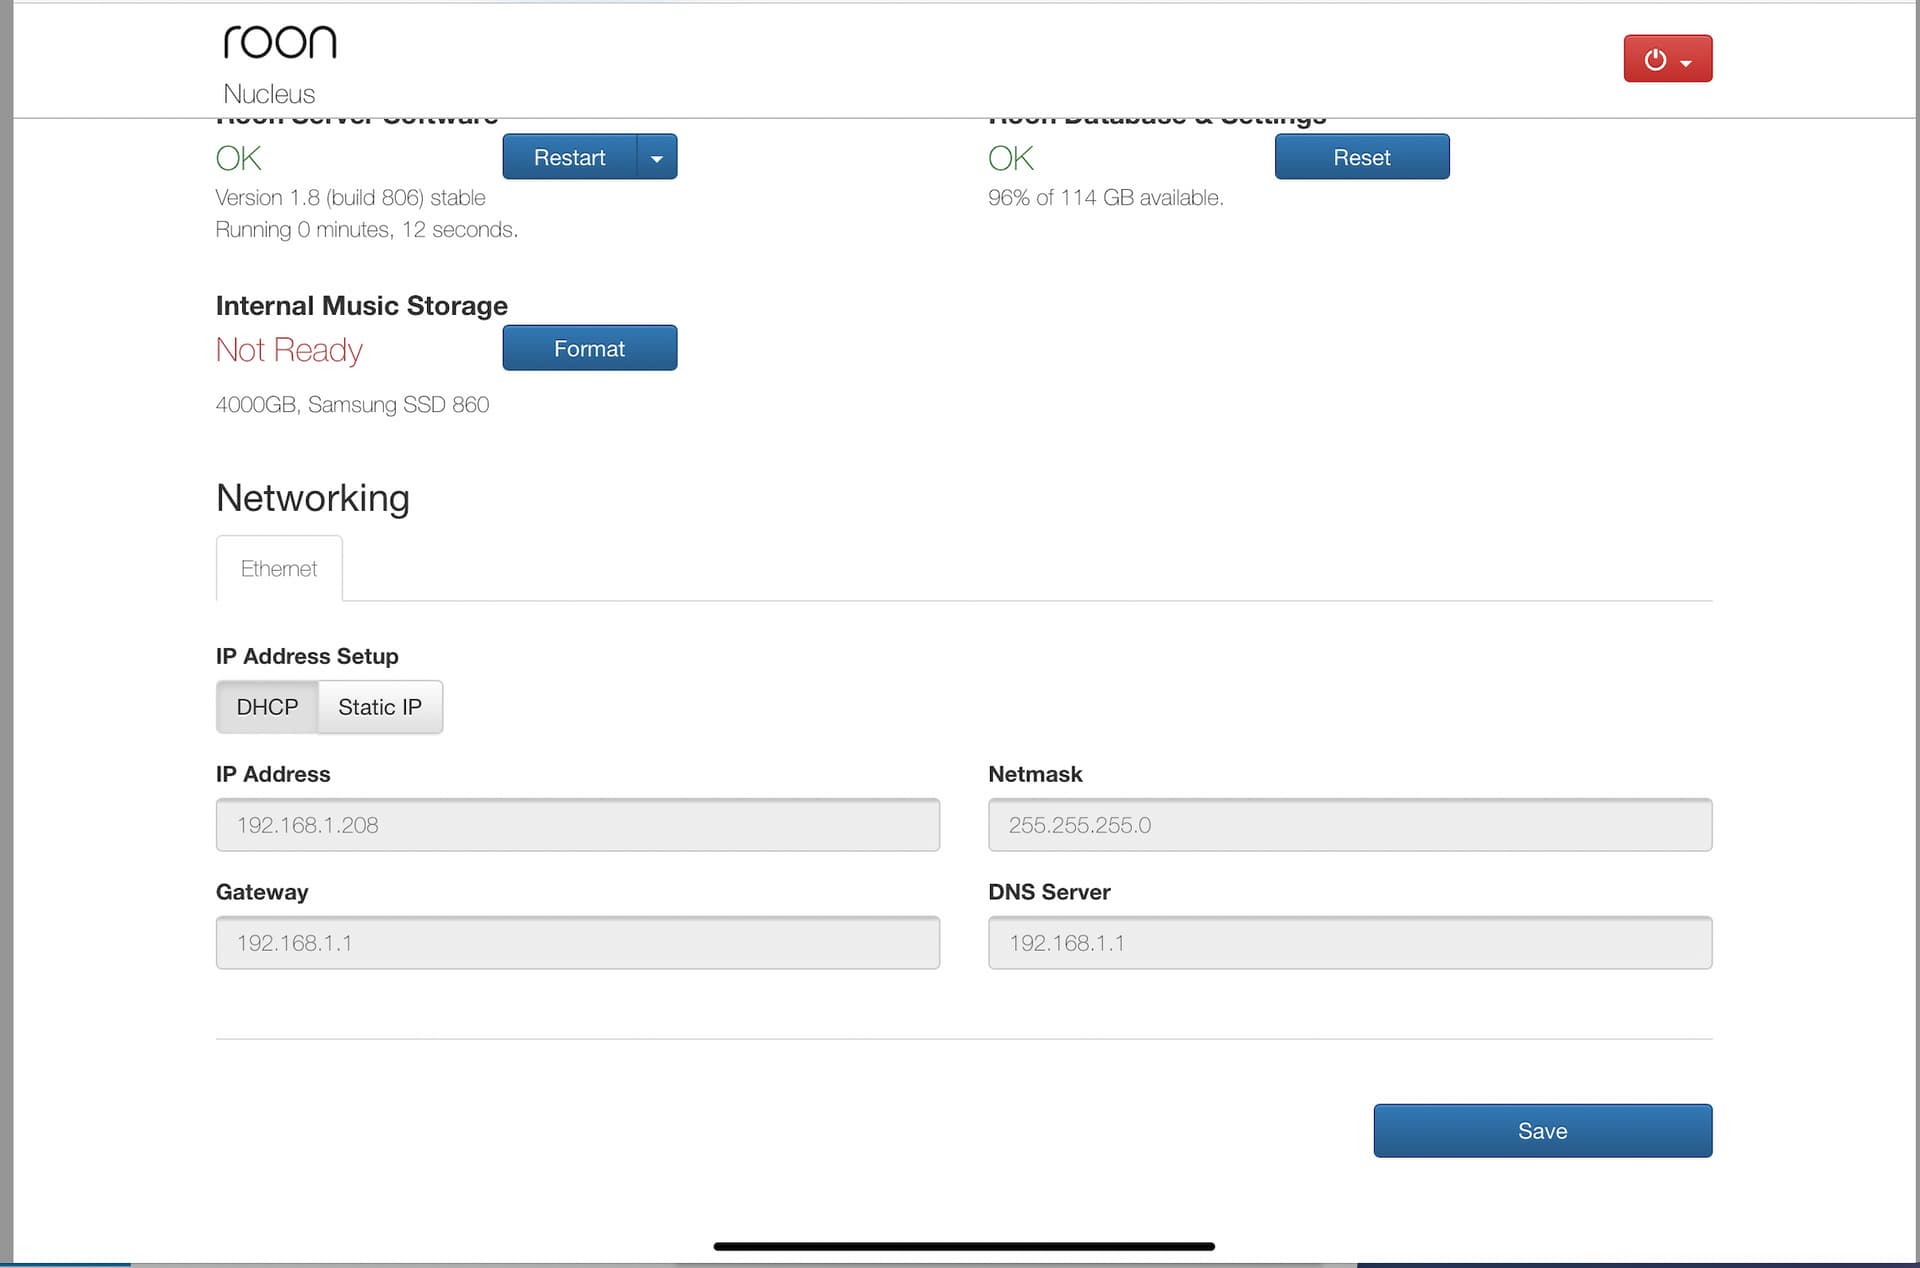The image size is (1920, 1268).
Task: Click the OK status under Roon Server Software
Action: [239, 158]
